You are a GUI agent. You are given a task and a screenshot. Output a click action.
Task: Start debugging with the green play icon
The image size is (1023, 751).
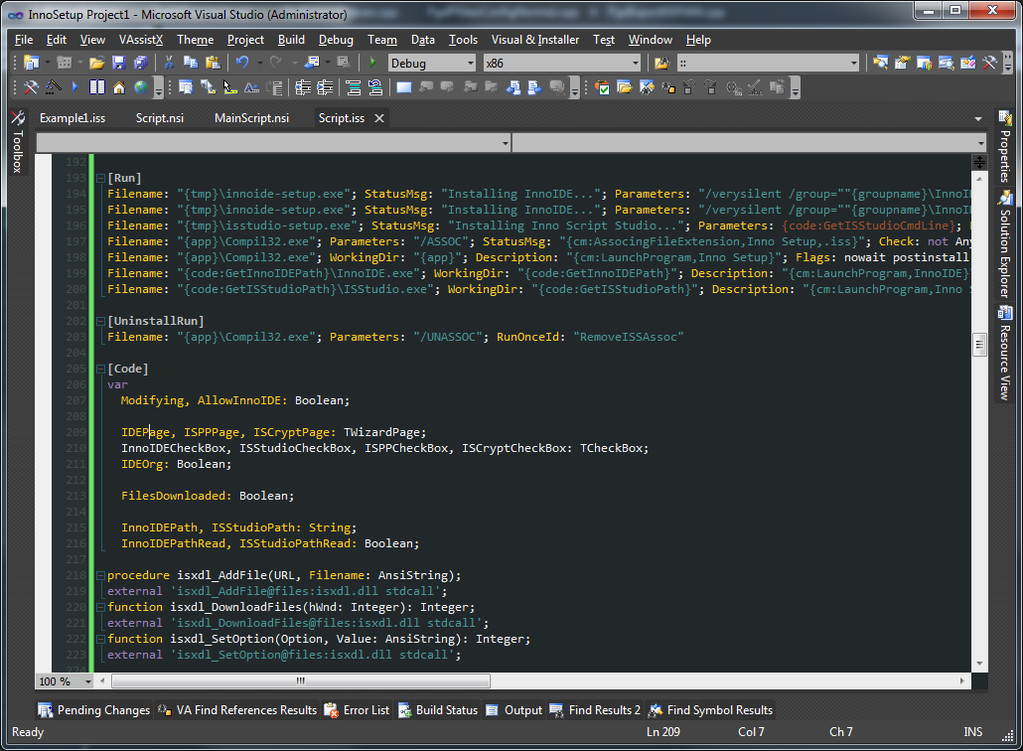(x=373, y=63)
